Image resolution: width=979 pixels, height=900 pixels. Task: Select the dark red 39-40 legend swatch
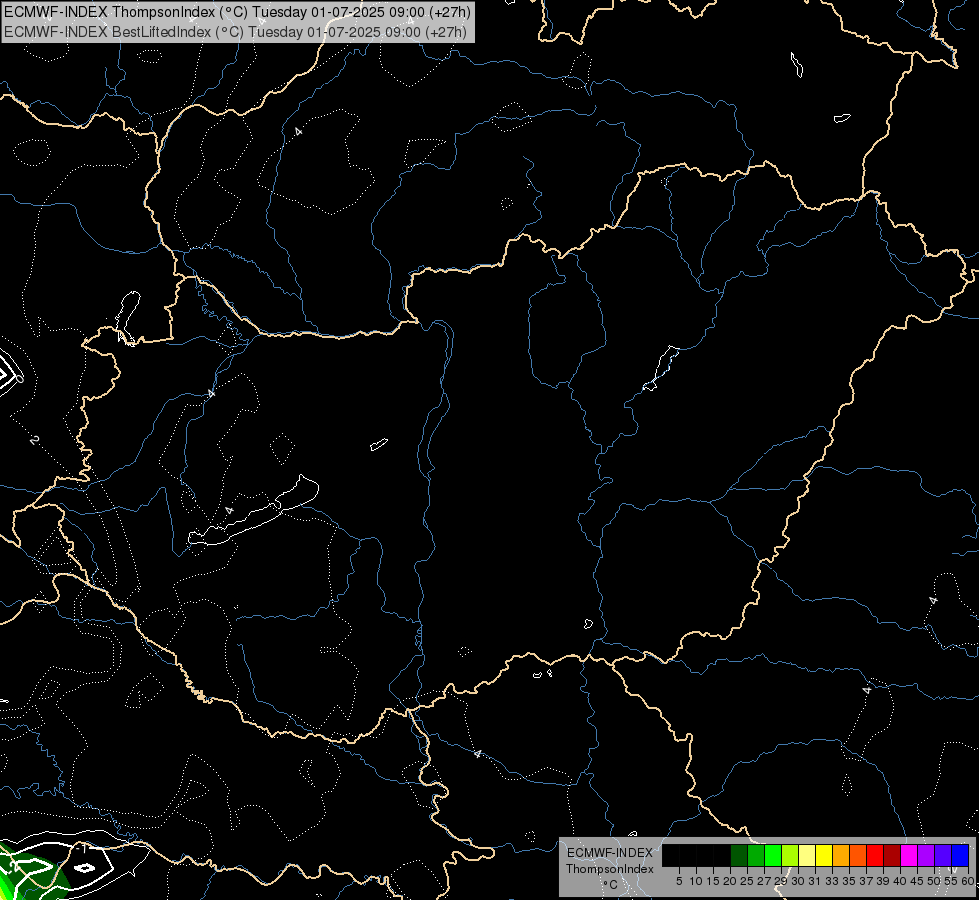(892, 855)
